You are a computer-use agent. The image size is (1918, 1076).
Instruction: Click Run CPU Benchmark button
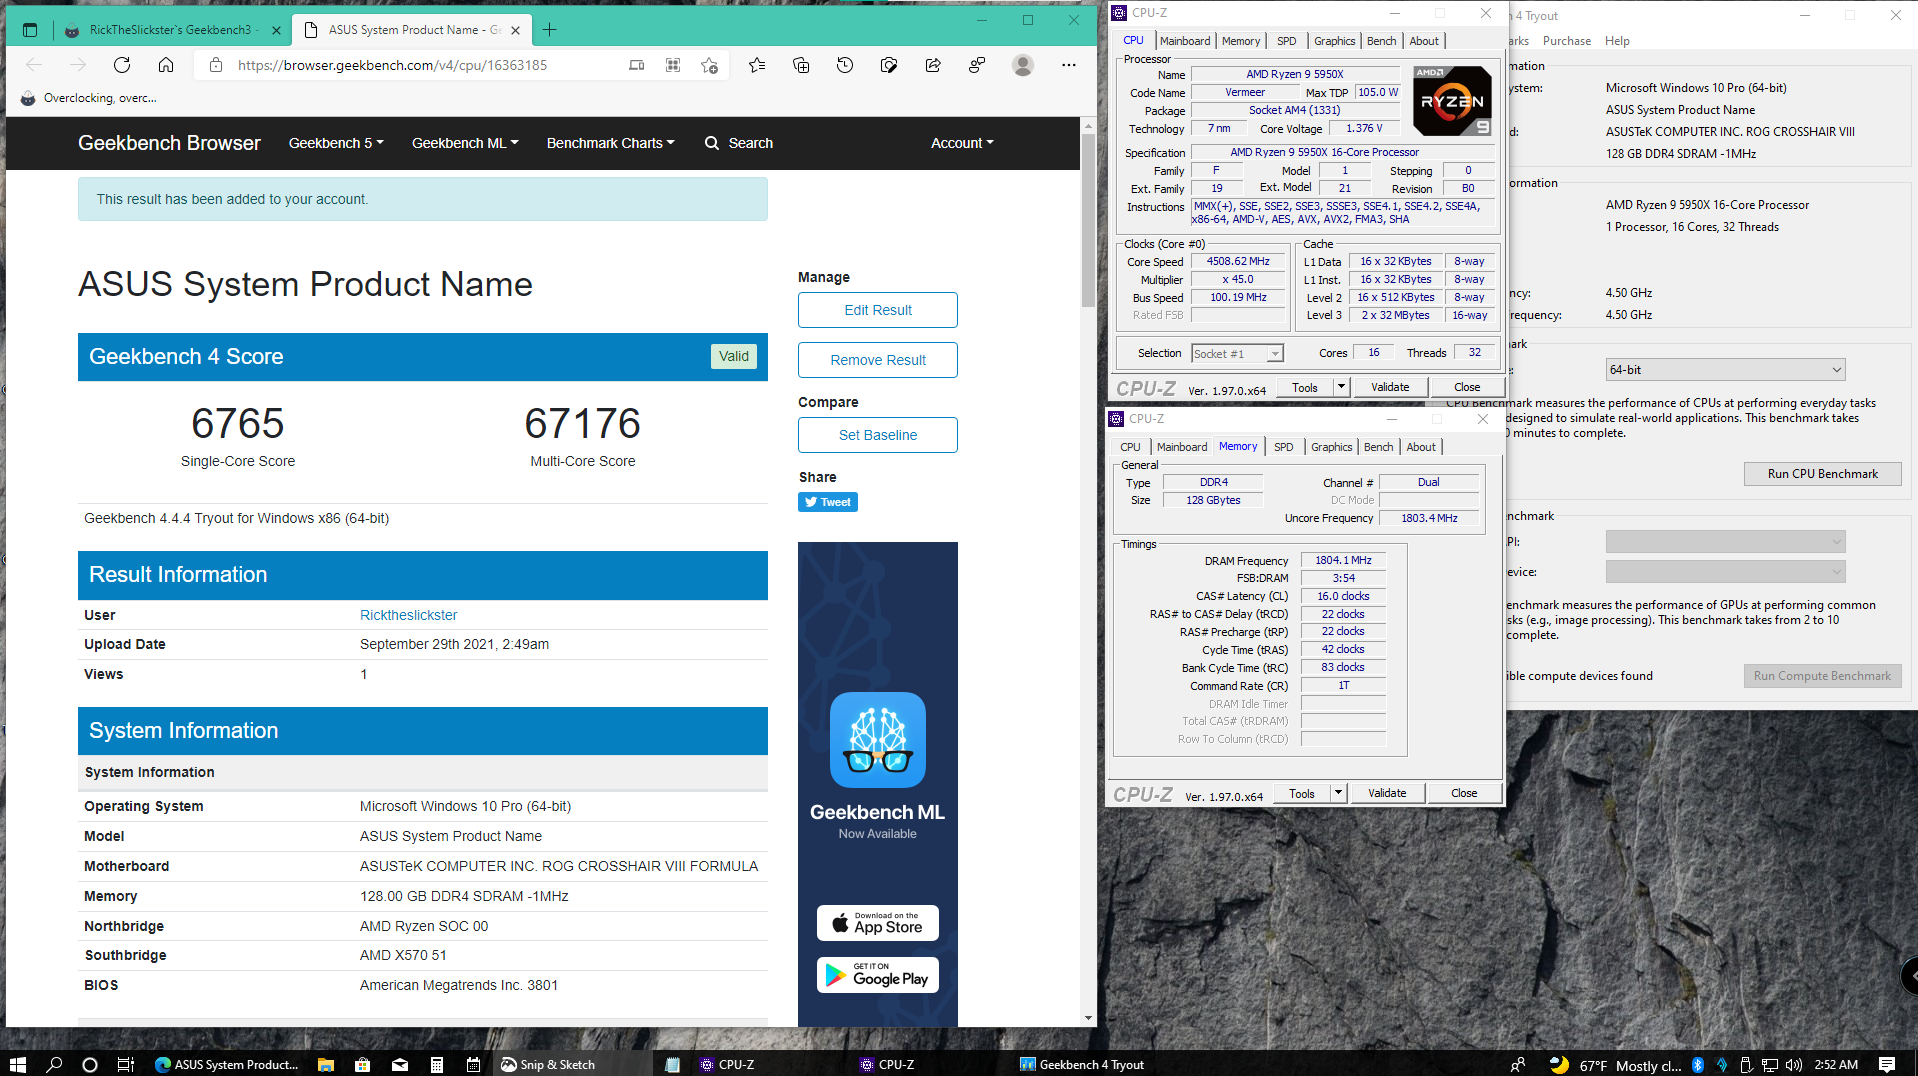tap(1822, 474)
